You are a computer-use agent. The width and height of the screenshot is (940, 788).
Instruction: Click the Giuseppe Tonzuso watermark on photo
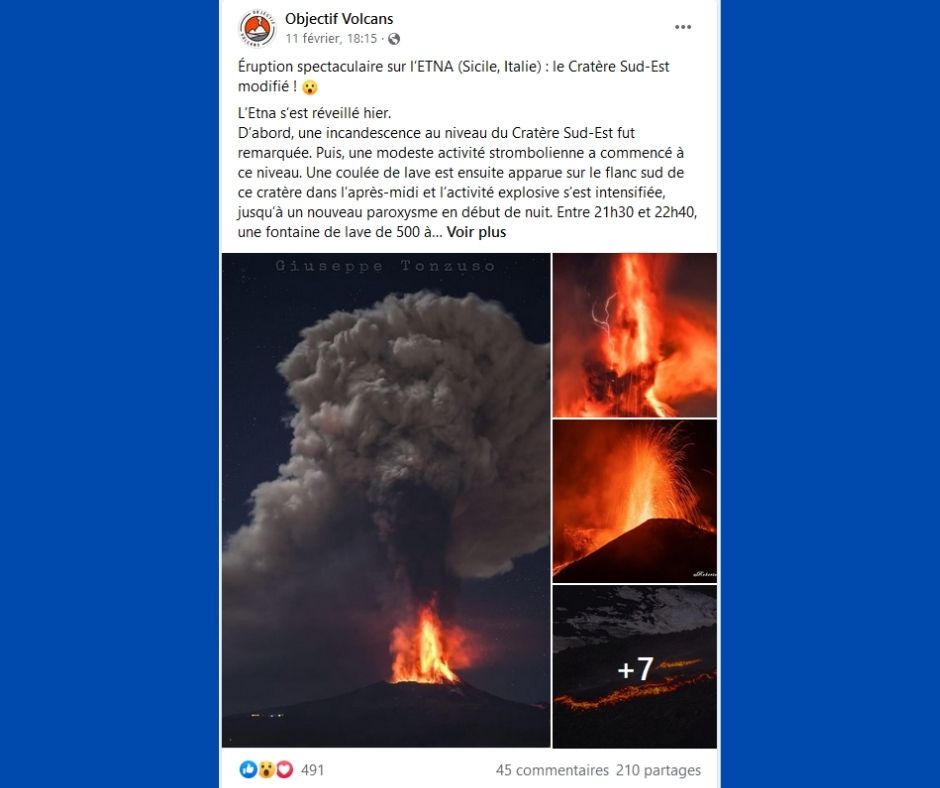[385, 266]
